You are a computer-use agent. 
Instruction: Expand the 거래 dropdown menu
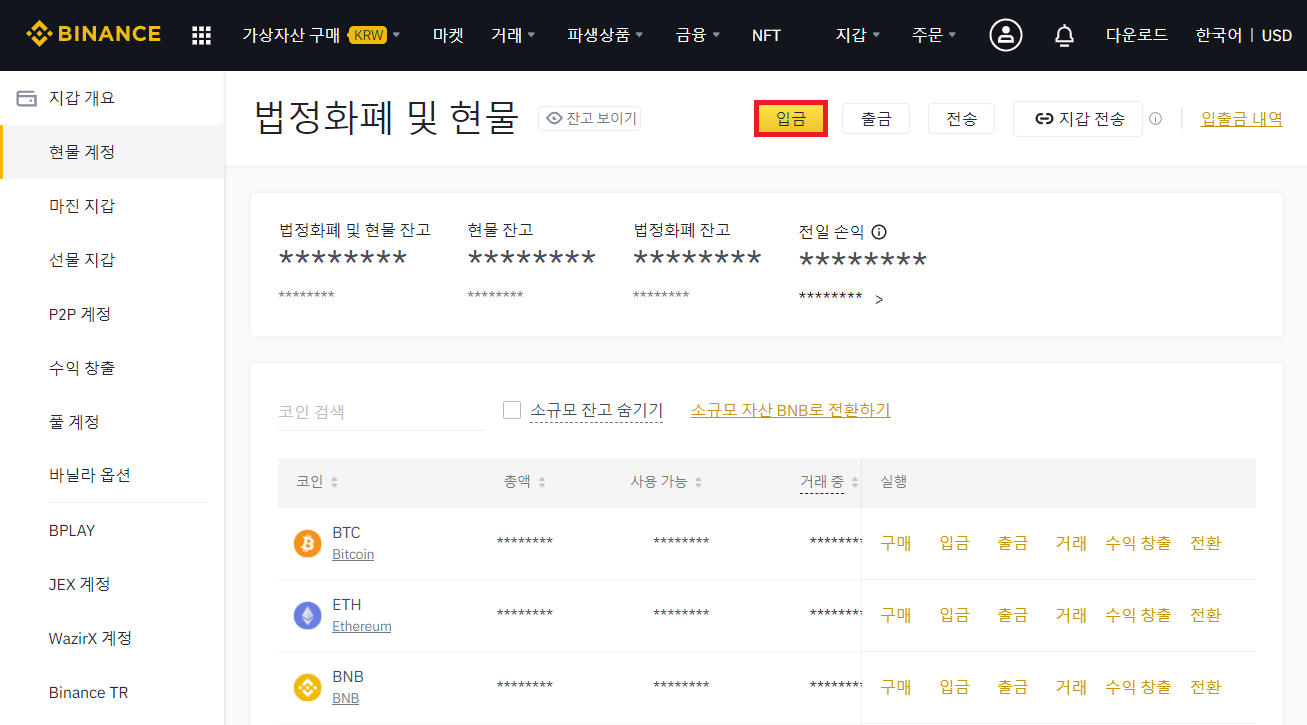[513, 35]
